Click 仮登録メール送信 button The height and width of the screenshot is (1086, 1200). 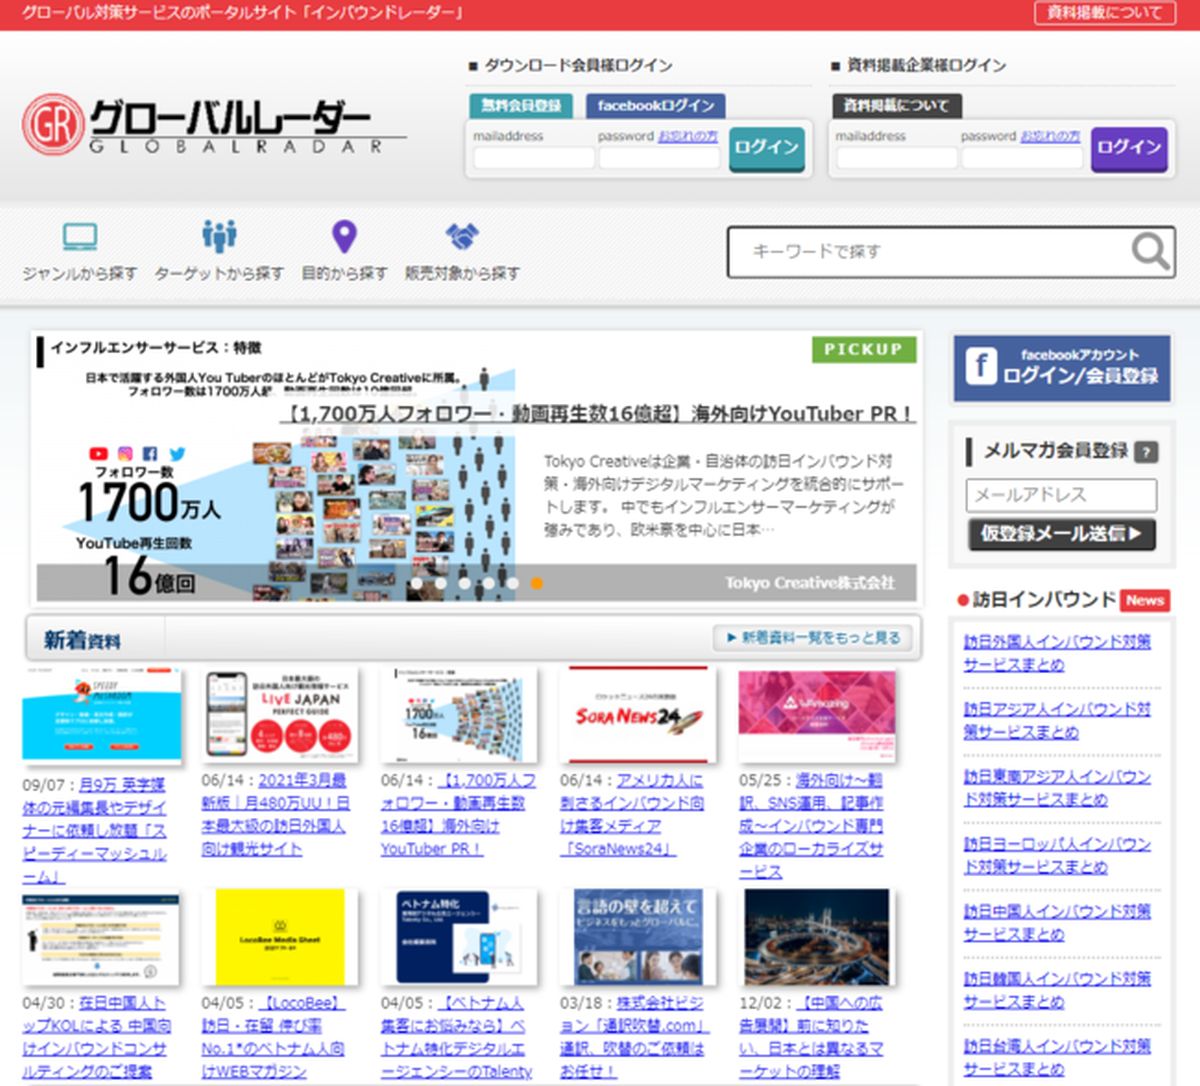pos(1061,534)
